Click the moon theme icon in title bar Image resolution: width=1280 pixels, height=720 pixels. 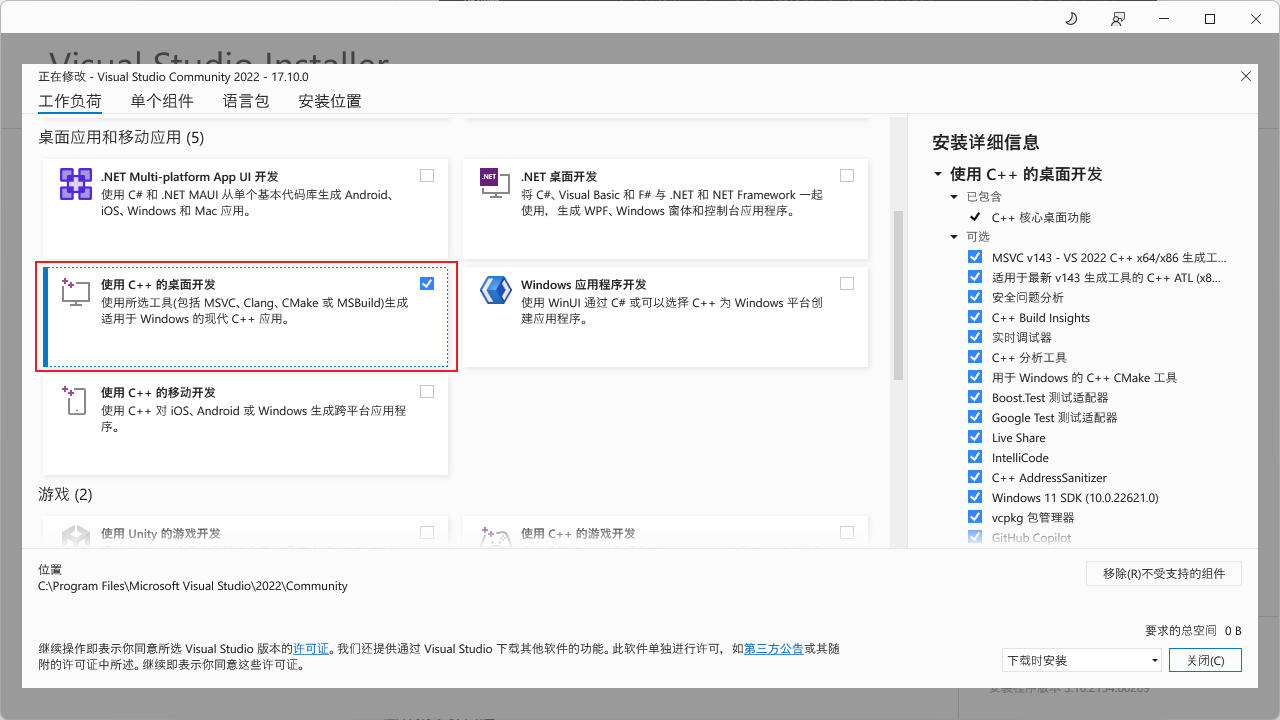coord(1071,19)
